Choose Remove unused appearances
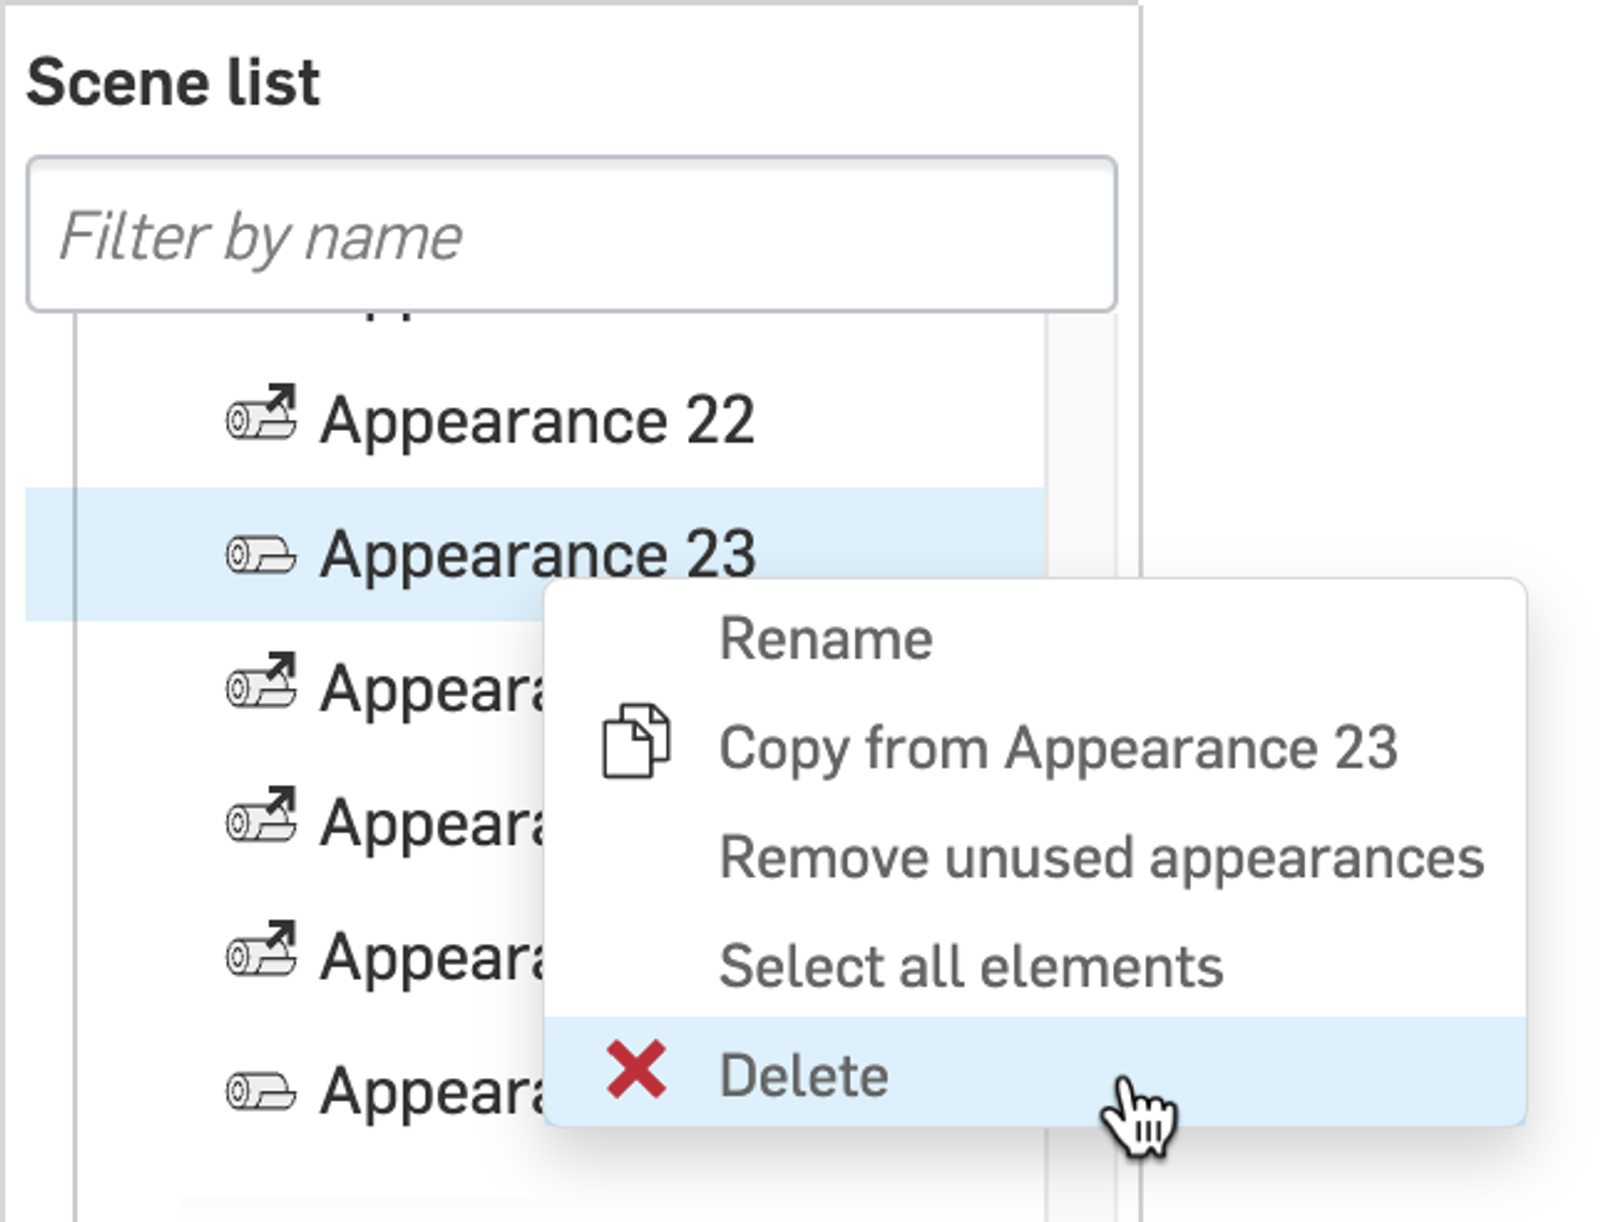The width and height of the screenshot is (1600, 1222). (x=1101, y=858)
